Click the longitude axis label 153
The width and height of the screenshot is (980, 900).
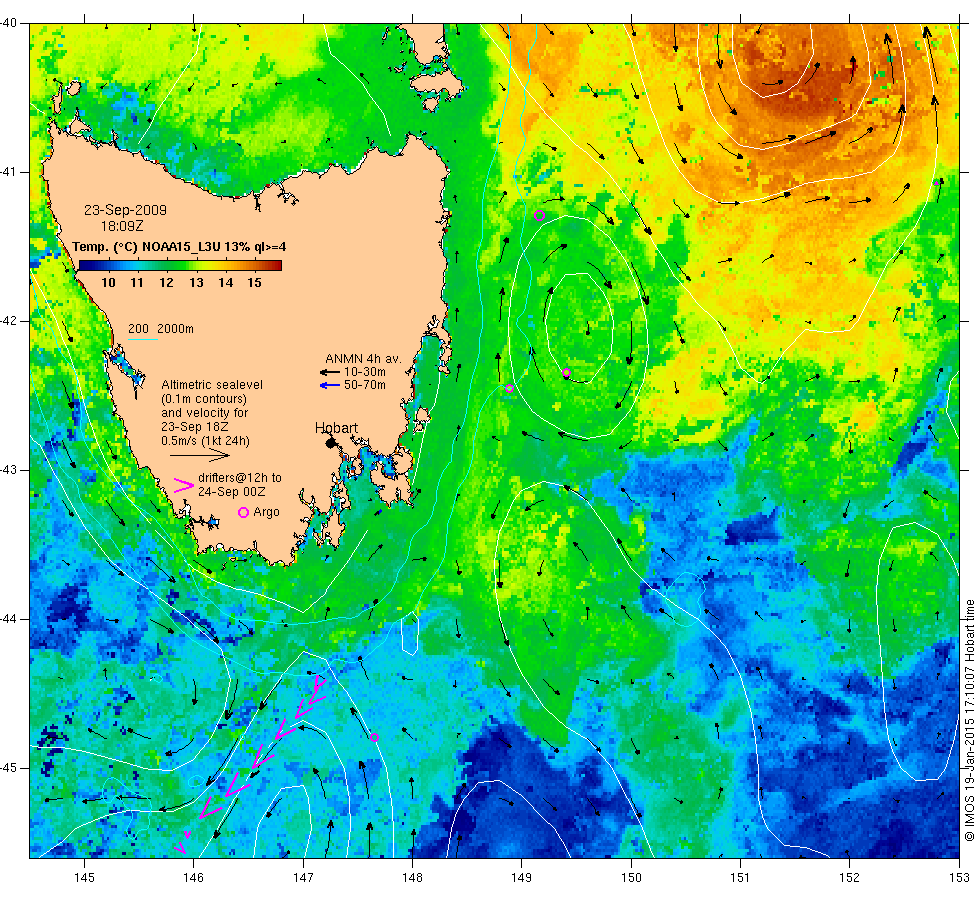click(x=959, y=878)
